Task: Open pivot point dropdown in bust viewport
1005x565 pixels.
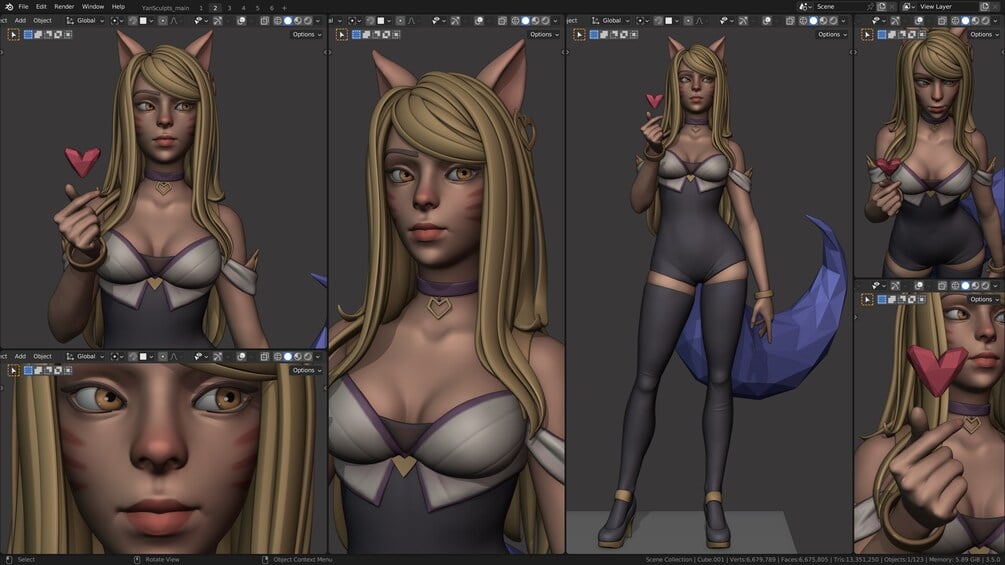Action: pyautogui.click(x=117, y=20)
